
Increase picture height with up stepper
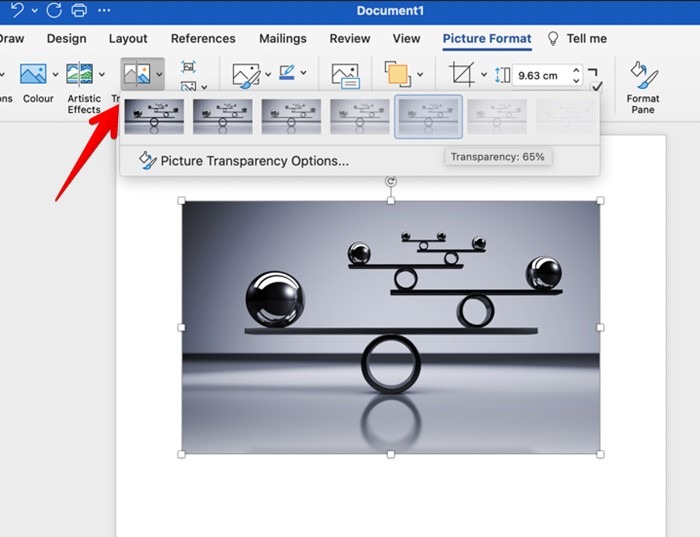576,71
